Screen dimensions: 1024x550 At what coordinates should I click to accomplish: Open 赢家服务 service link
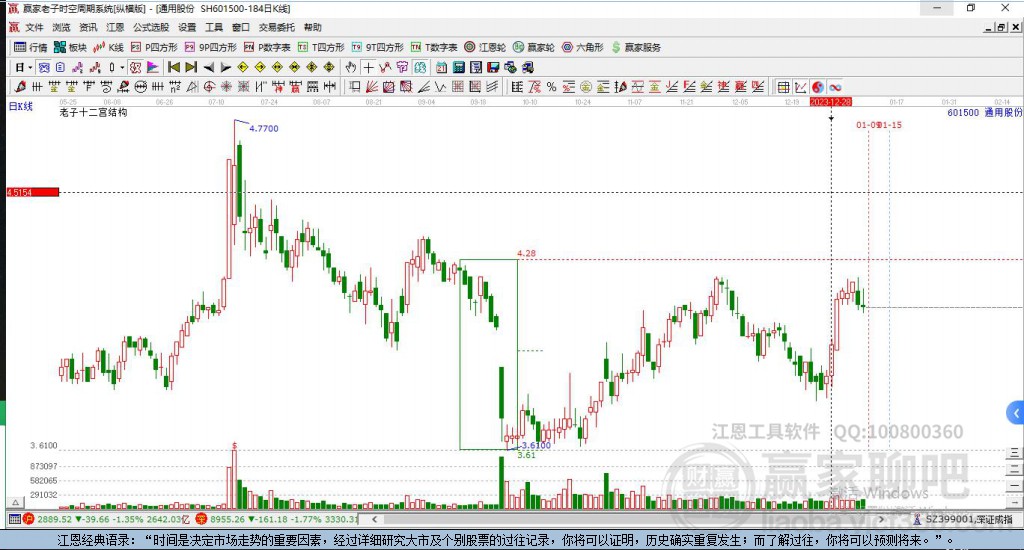tap(637, 47)
